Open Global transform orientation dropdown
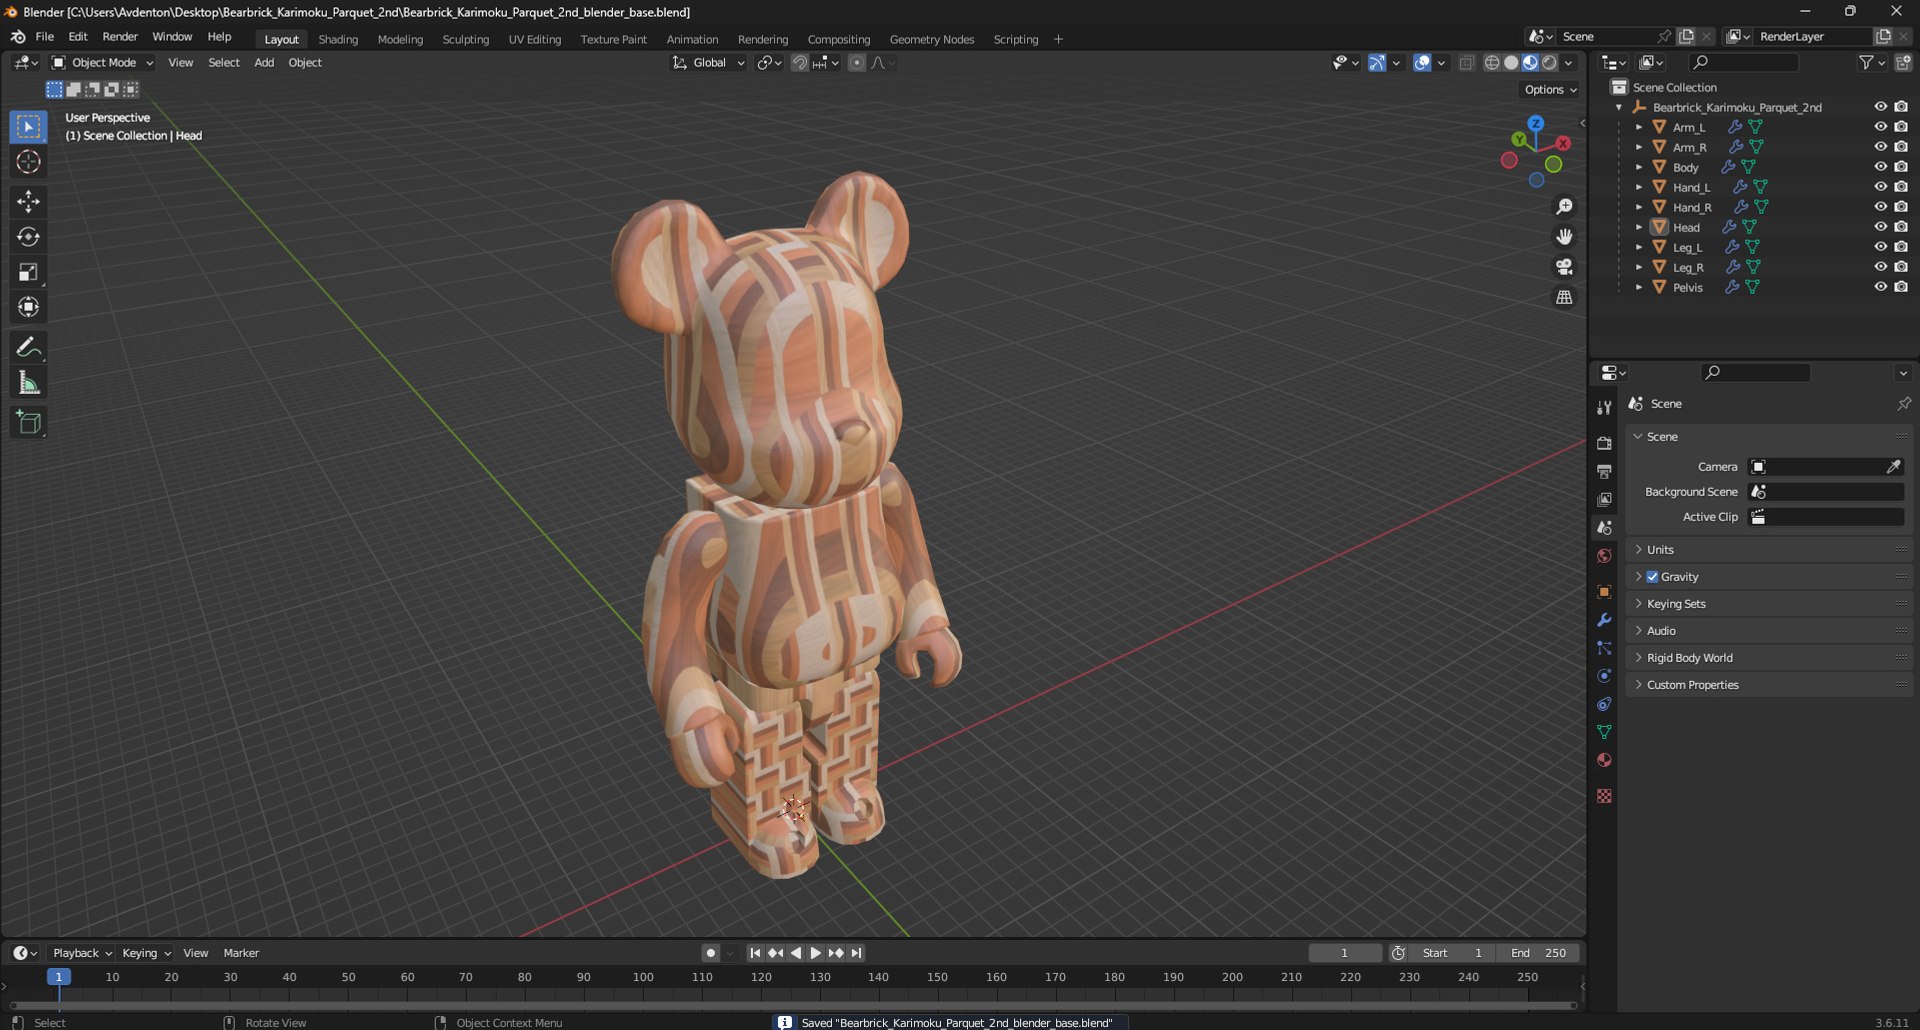1920x1030 pixels. coord(708,63)
